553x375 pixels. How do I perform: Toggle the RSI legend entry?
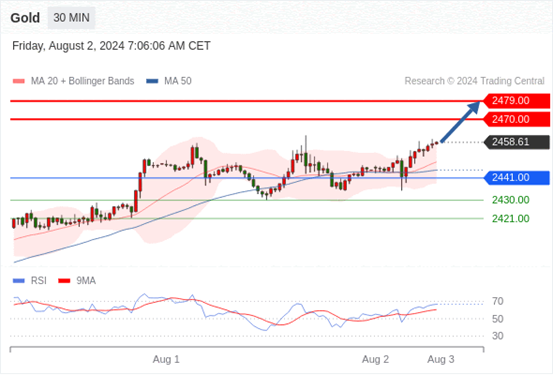30,281
